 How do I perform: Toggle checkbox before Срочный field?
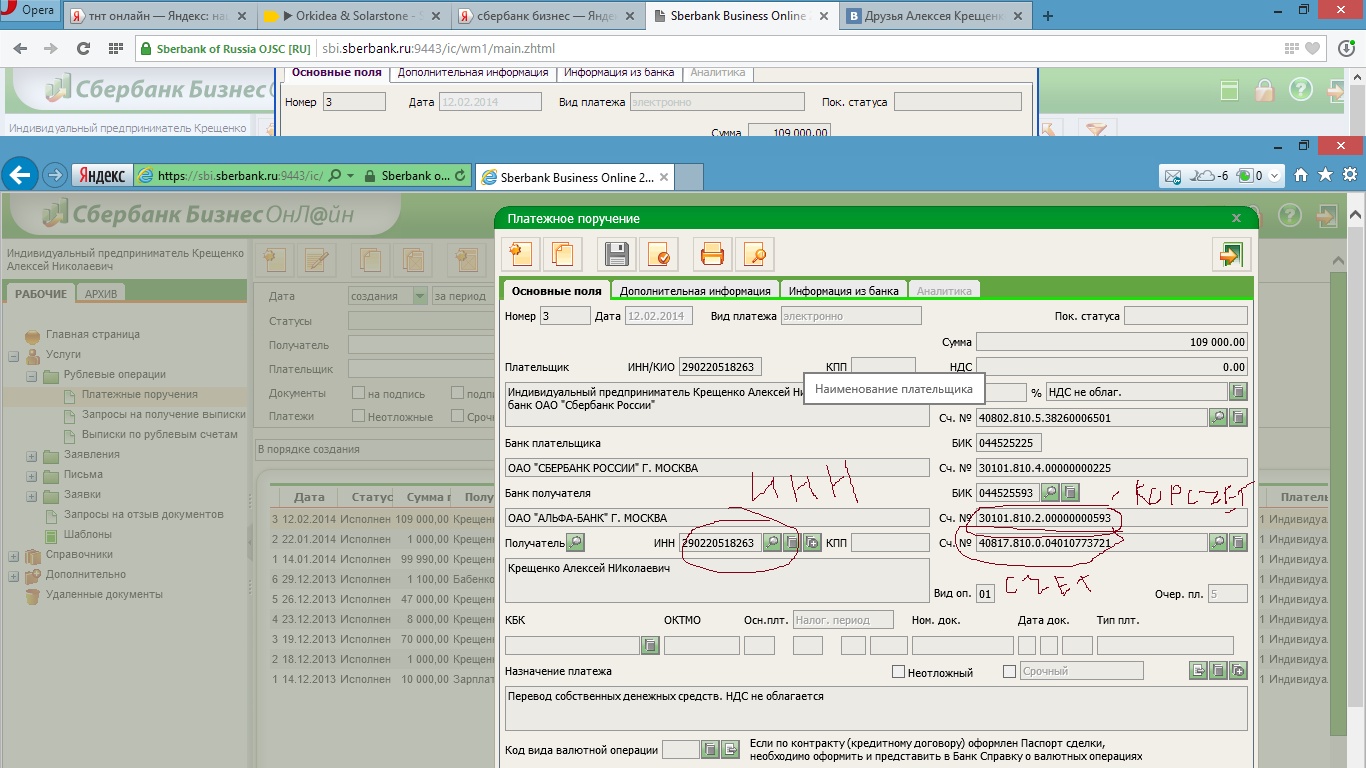(x=1009, y=671)
